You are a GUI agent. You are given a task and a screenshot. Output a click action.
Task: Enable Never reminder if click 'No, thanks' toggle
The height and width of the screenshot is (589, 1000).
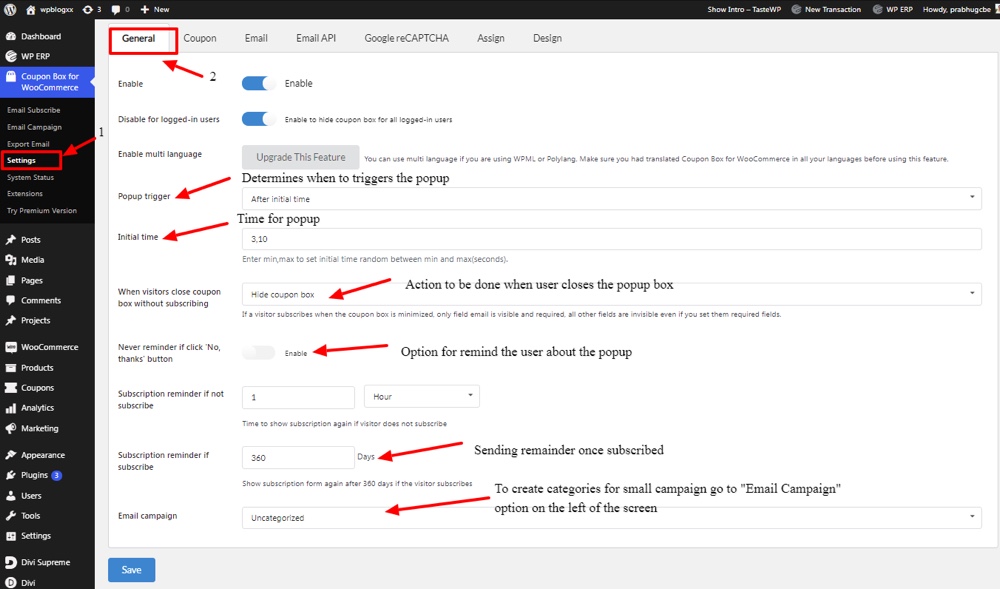coord(259,353)
